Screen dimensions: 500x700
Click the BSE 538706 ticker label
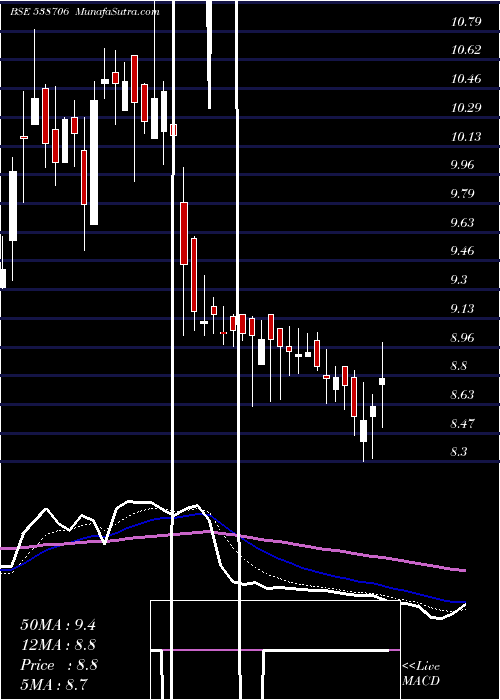click(39, 12)
